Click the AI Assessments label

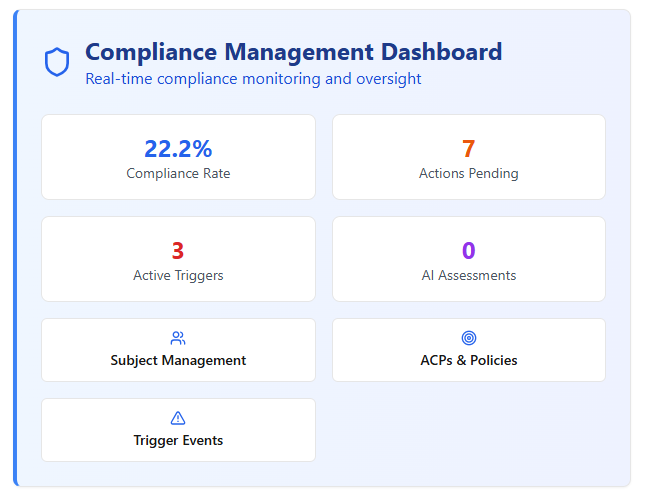(x=469, y=275)
